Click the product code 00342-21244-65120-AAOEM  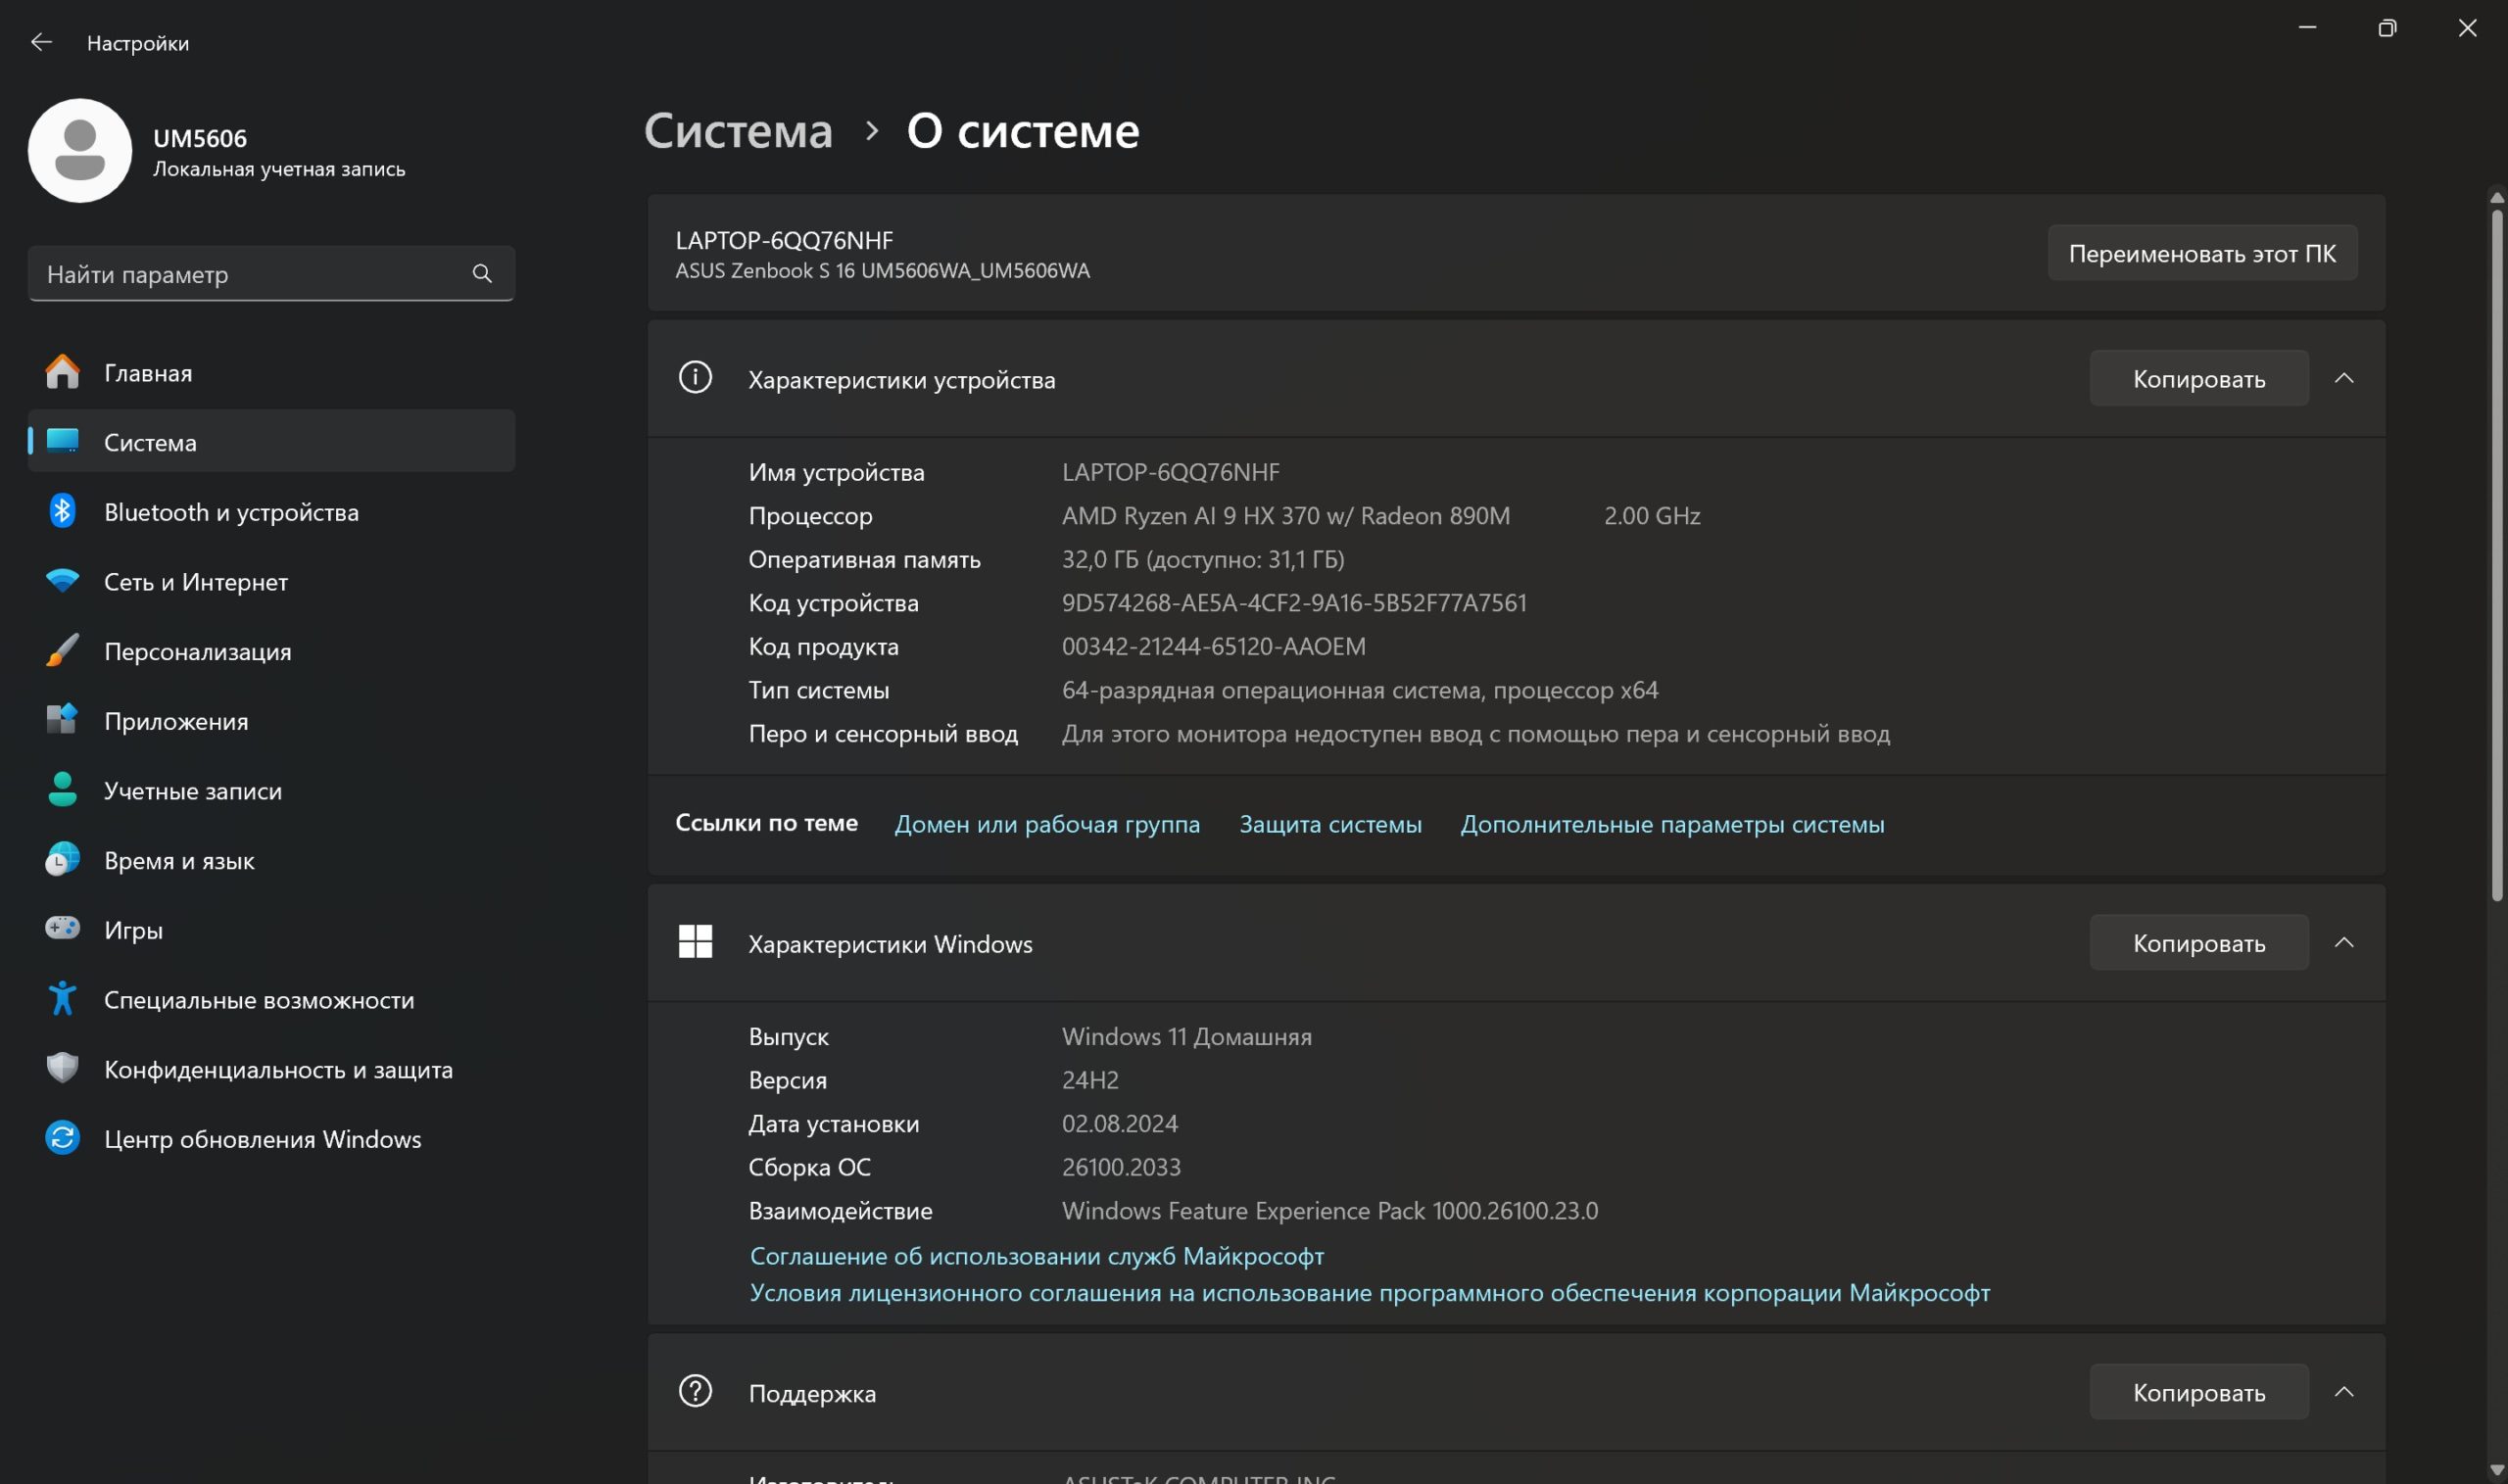[1213, 646]
